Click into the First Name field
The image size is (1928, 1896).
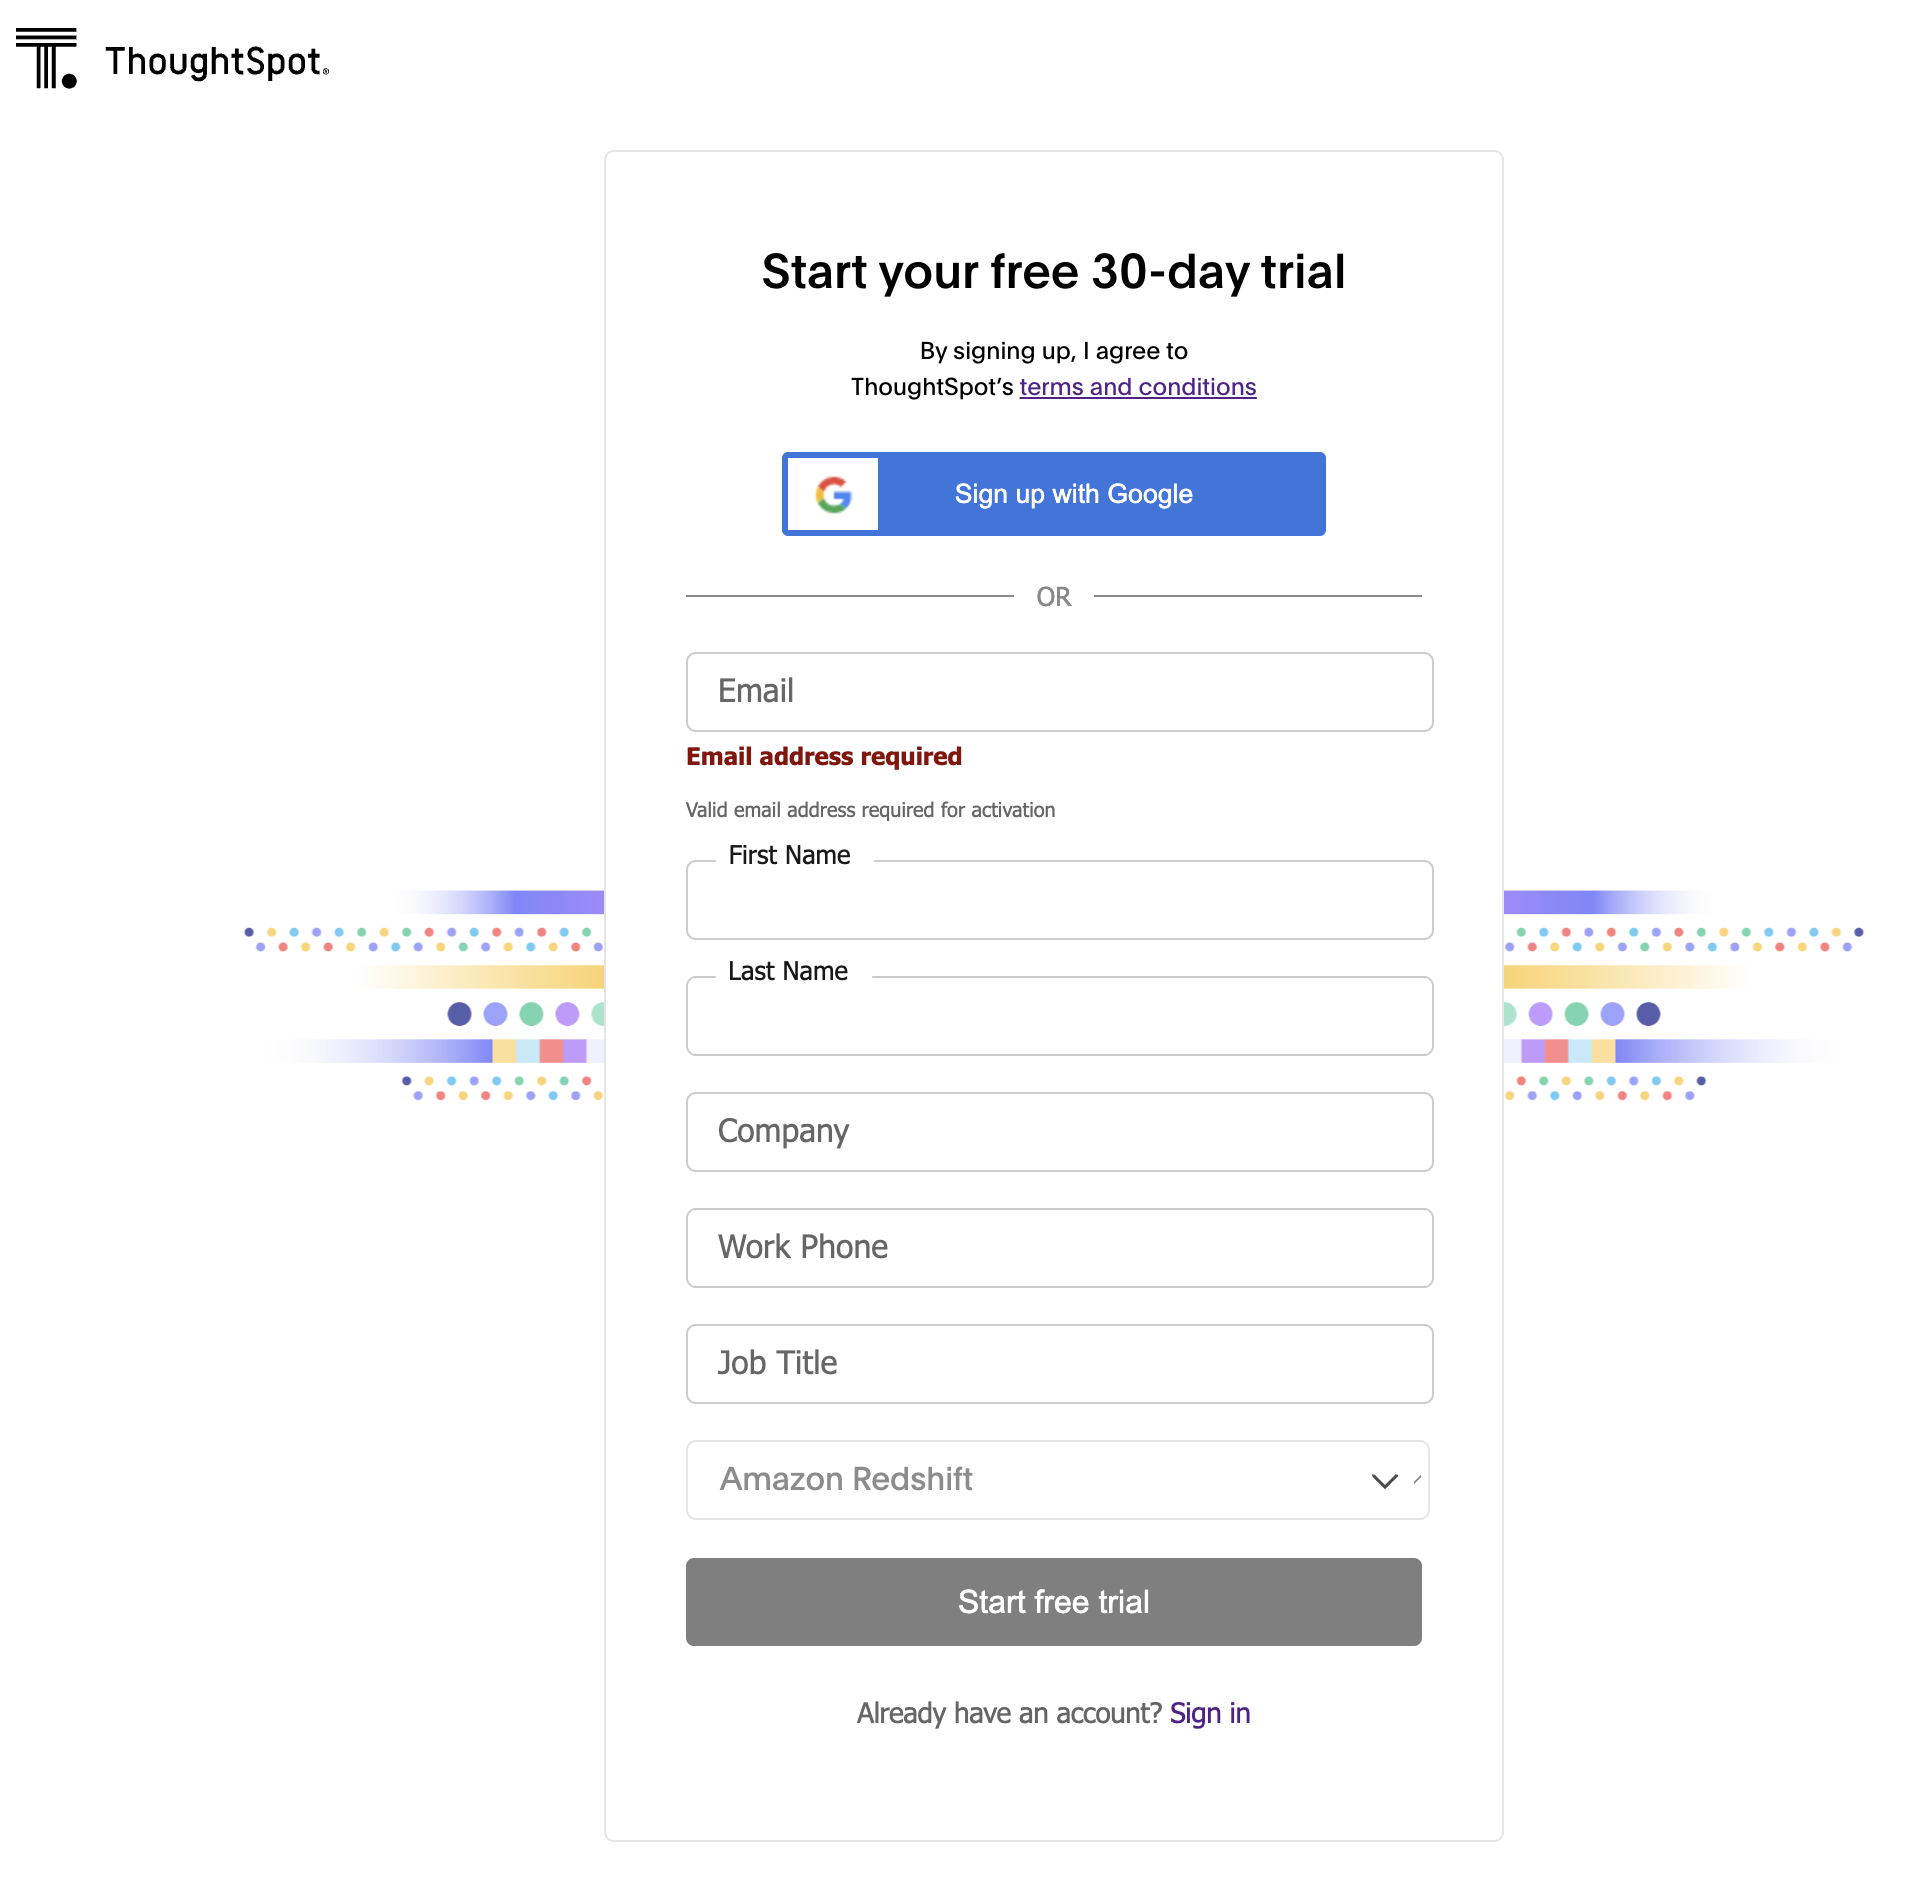[x=1060, y=900]
